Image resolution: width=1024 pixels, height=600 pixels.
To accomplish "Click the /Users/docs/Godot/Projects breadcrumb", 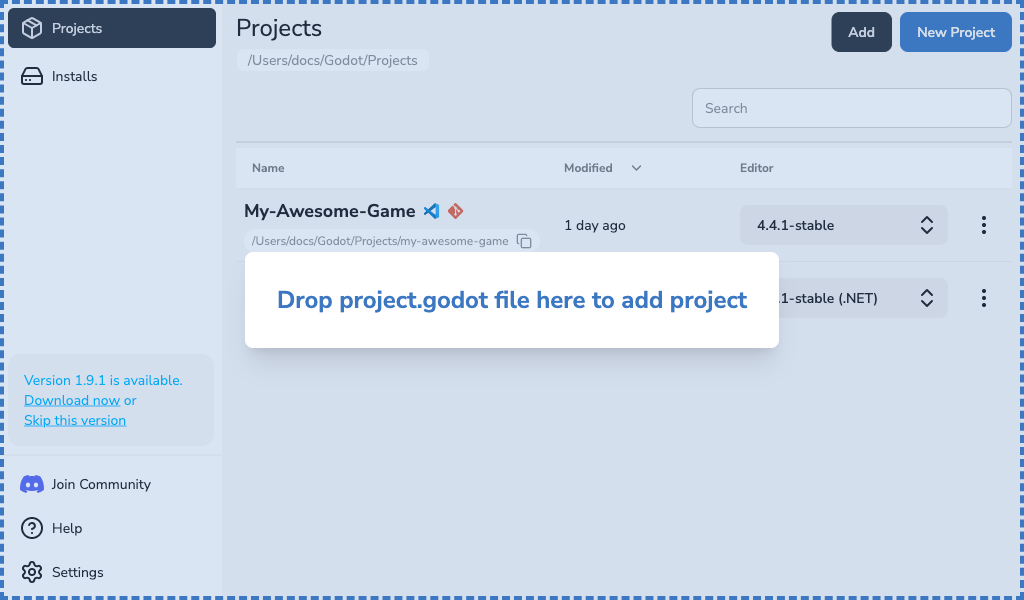I will click(333, 60).
